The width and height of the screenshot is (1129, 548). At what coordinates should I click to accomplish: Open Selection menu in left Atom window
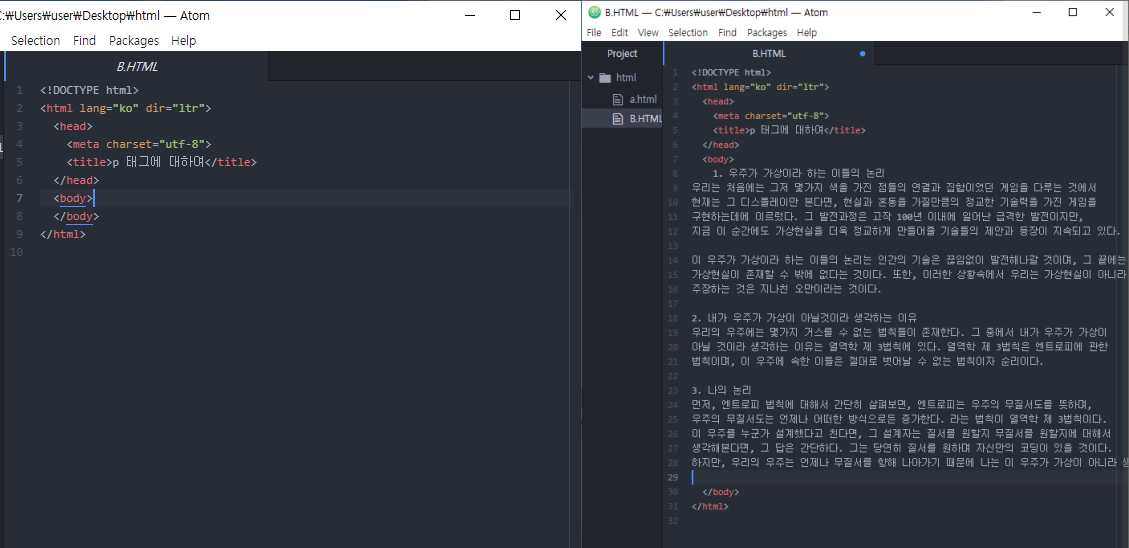[35, 40]
